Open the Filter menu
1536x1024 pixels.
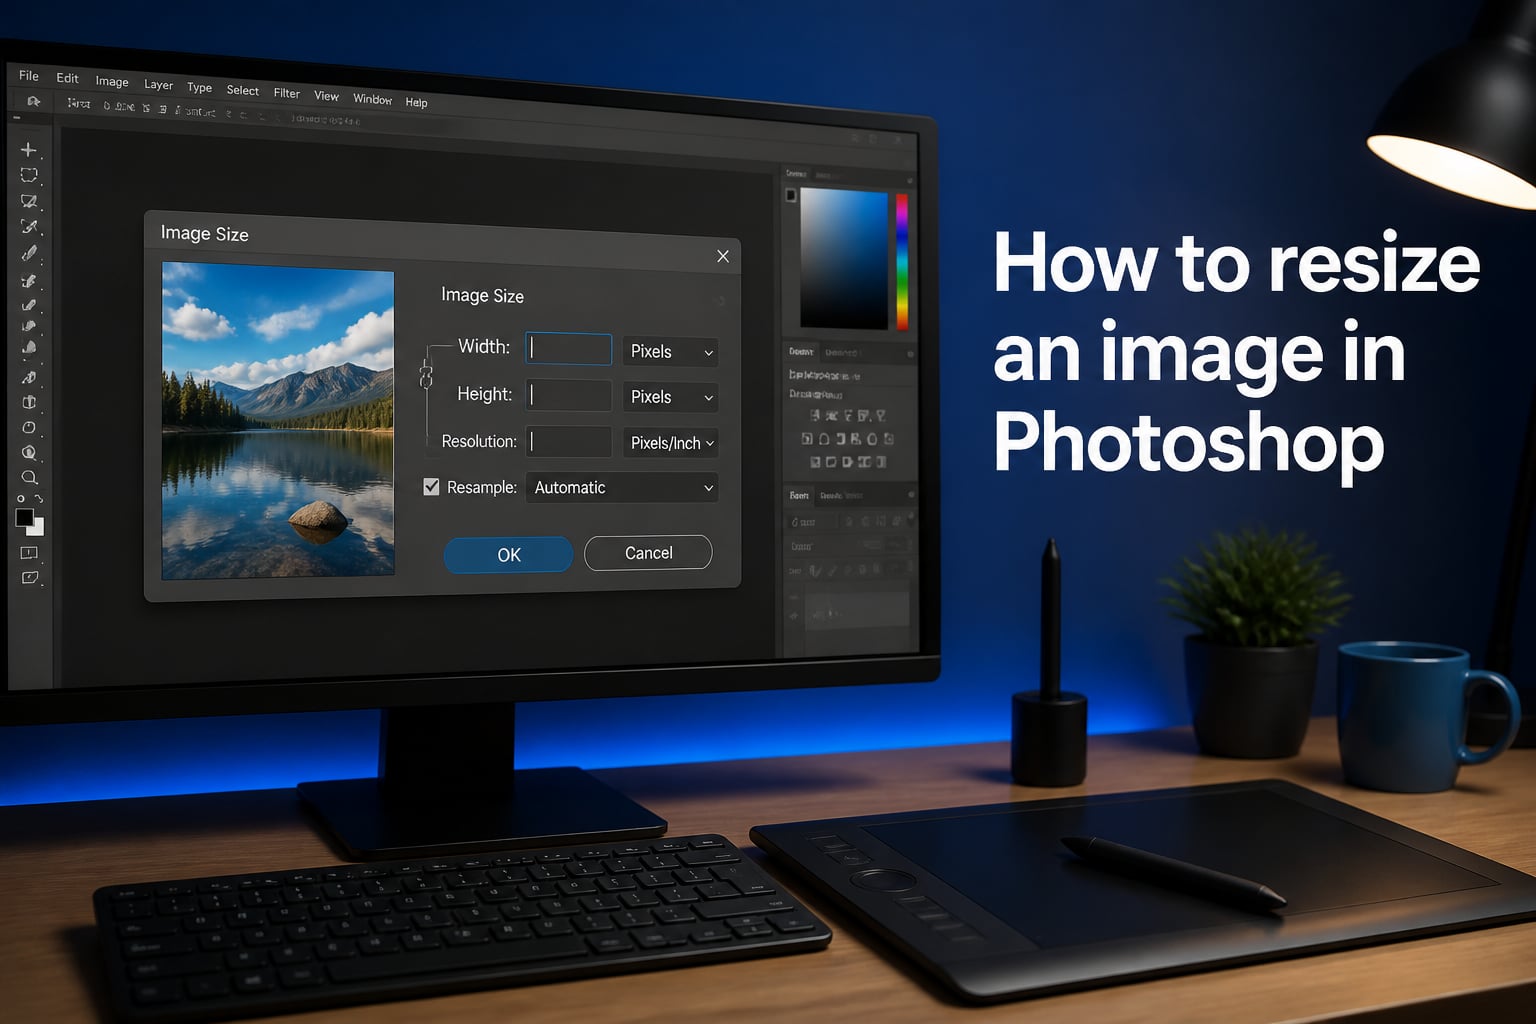(287, 93)
